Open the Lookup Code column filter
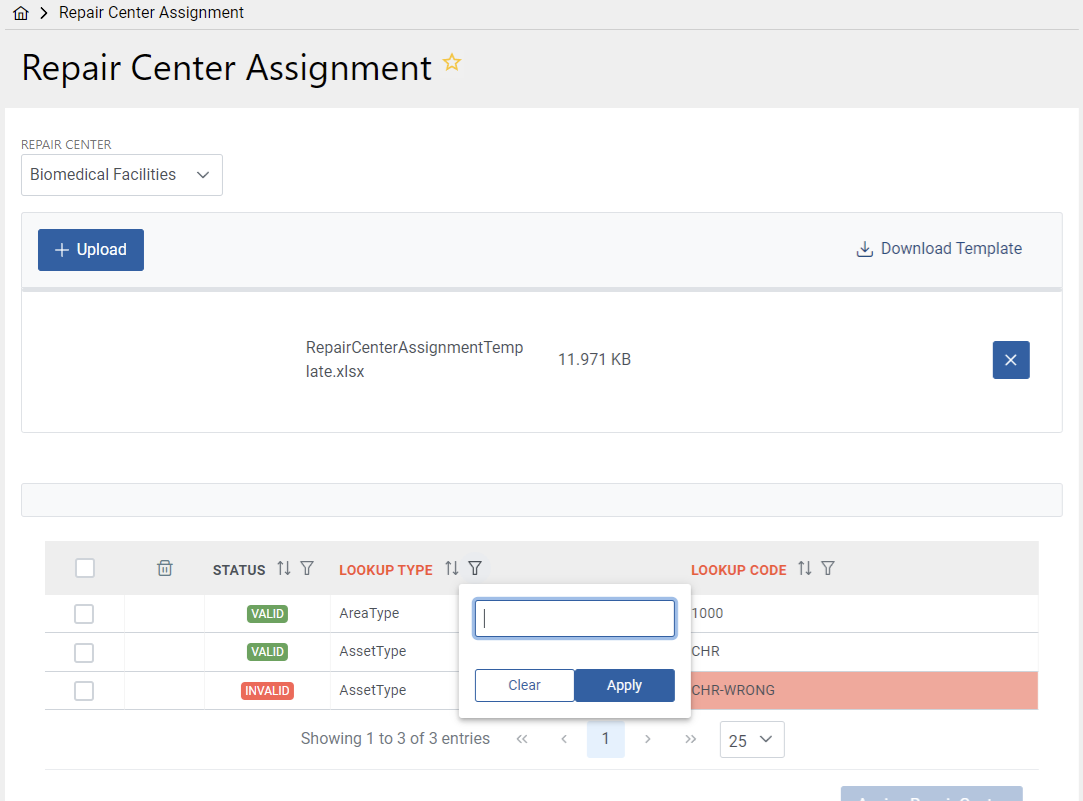The width and height of the screenshot is (1083, 801). 828,568
